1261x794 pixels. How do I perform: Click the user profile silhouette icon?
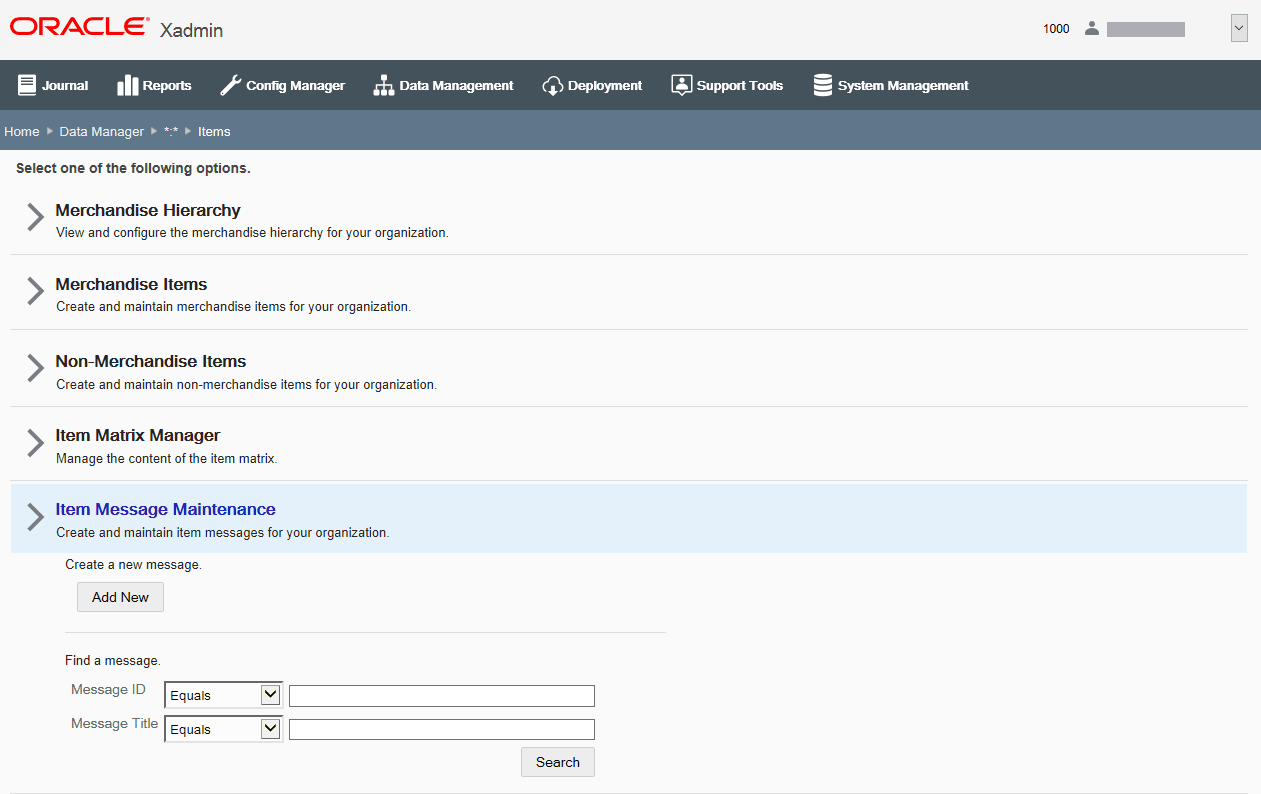point(1092,29)
